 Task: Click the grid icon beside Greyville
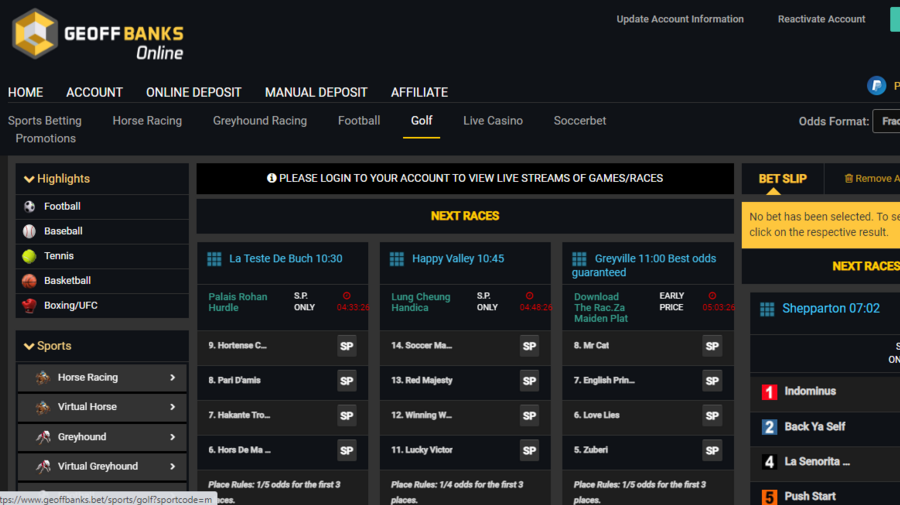(579, 259)
